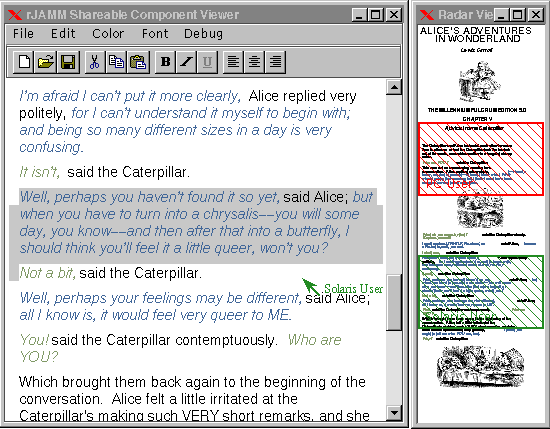Click the red PC User viewport rectangle
Screen dimensions: 550x429
click(481, 159)
